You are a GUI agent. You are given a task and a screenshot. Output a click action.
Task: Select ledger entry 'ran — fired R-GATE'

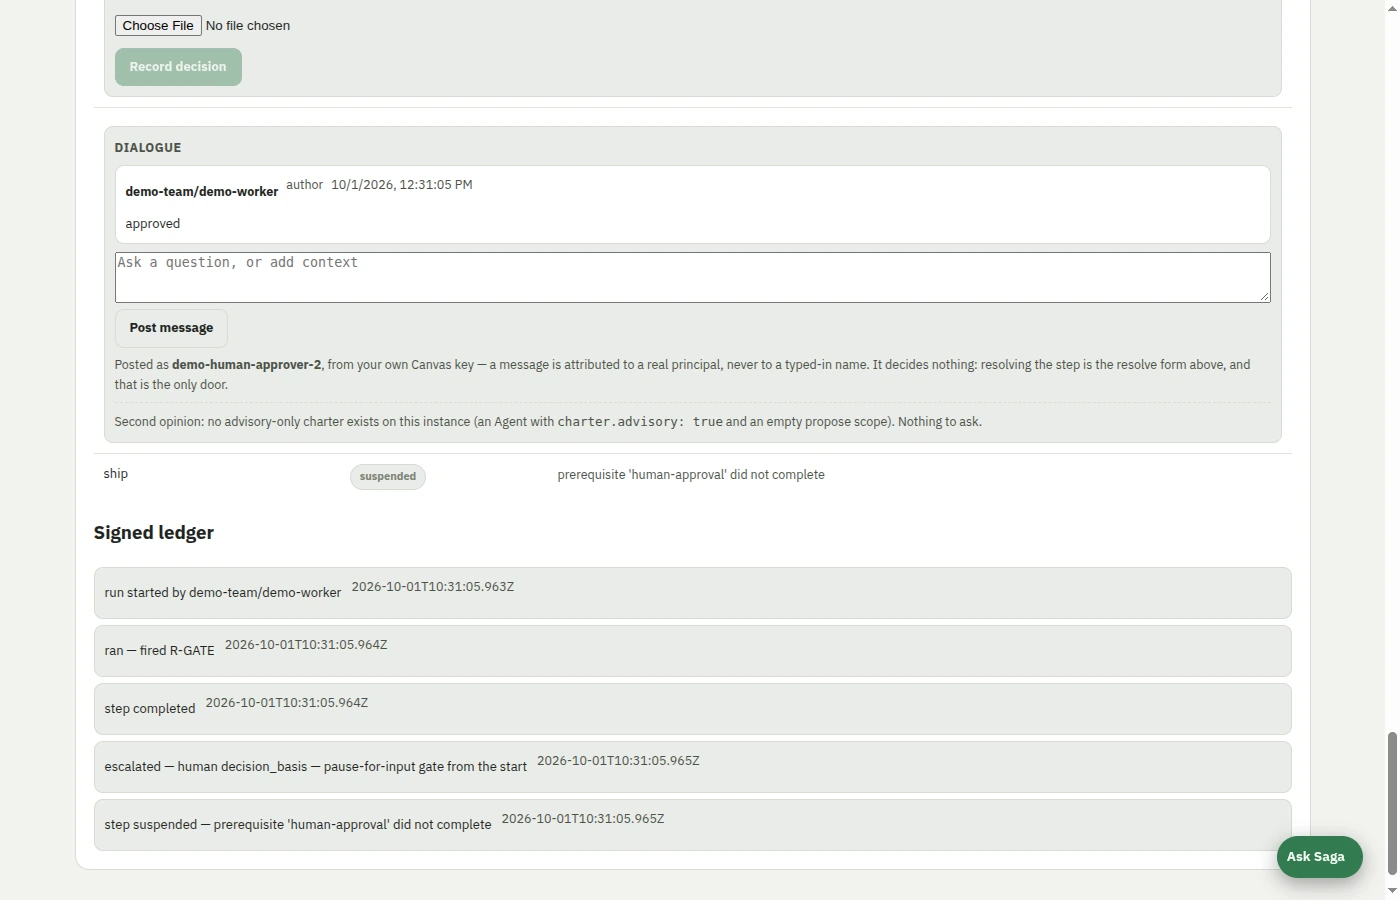pos(692,651)
